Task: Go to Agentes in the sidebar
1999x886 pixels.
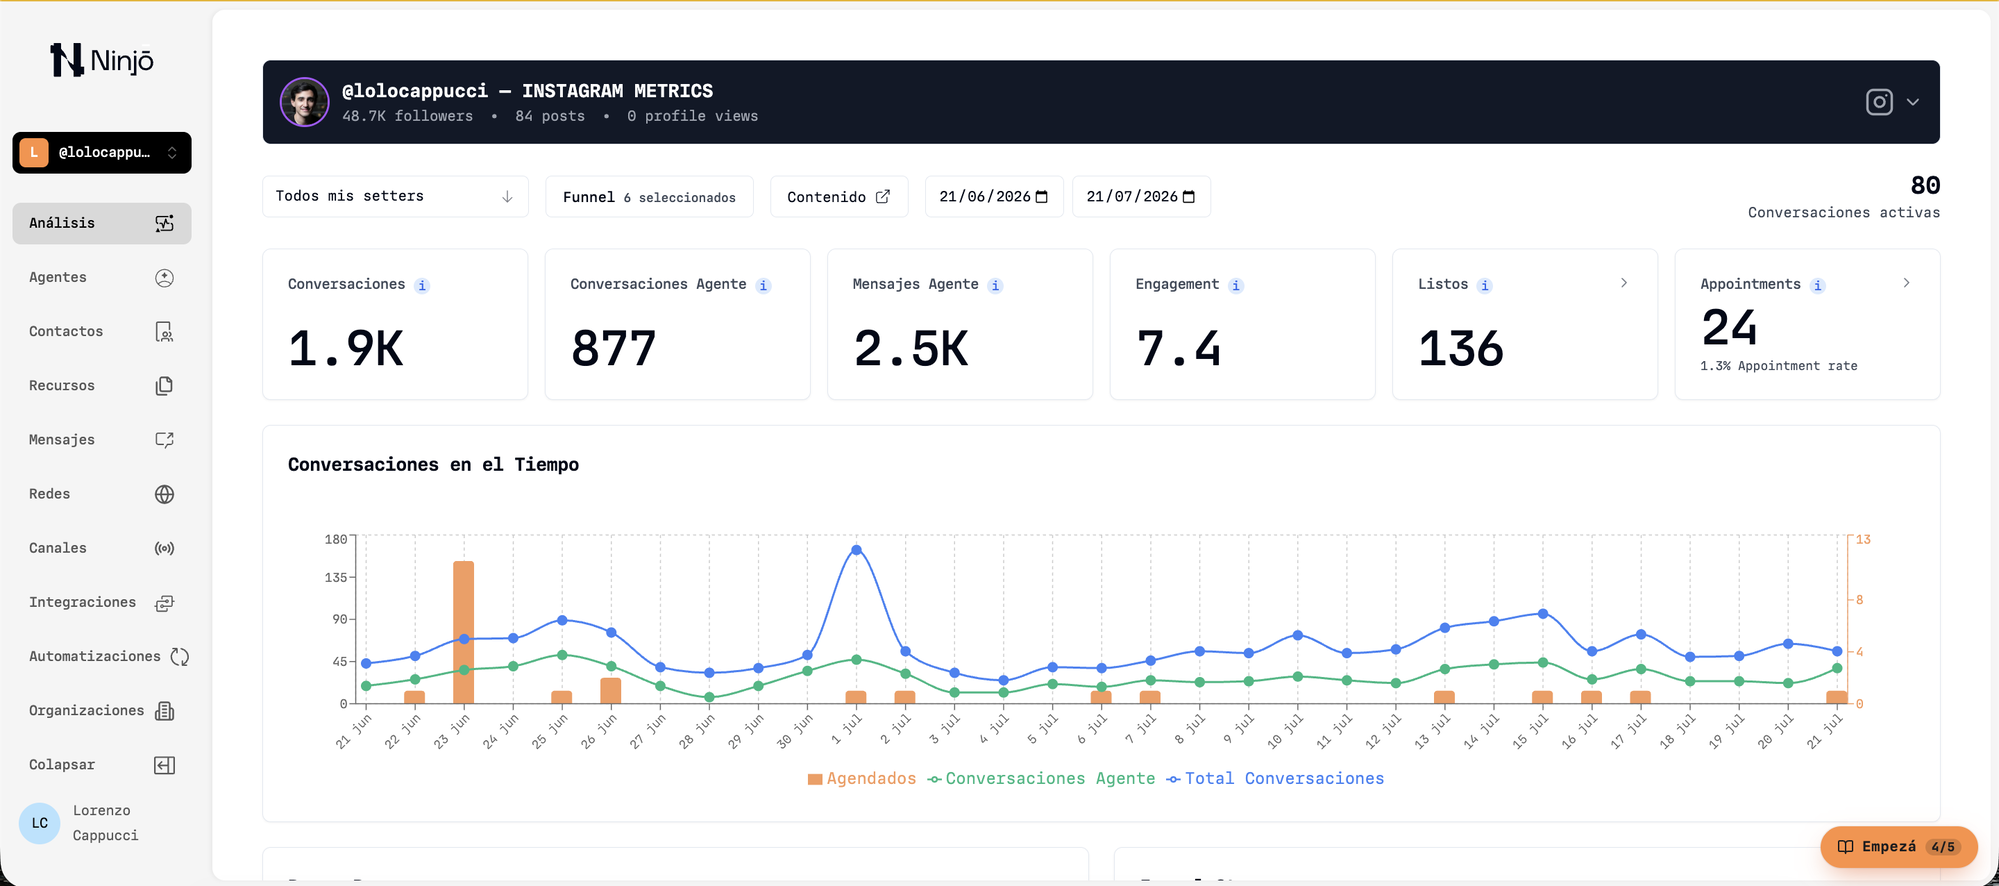Action: pos(101,278)
